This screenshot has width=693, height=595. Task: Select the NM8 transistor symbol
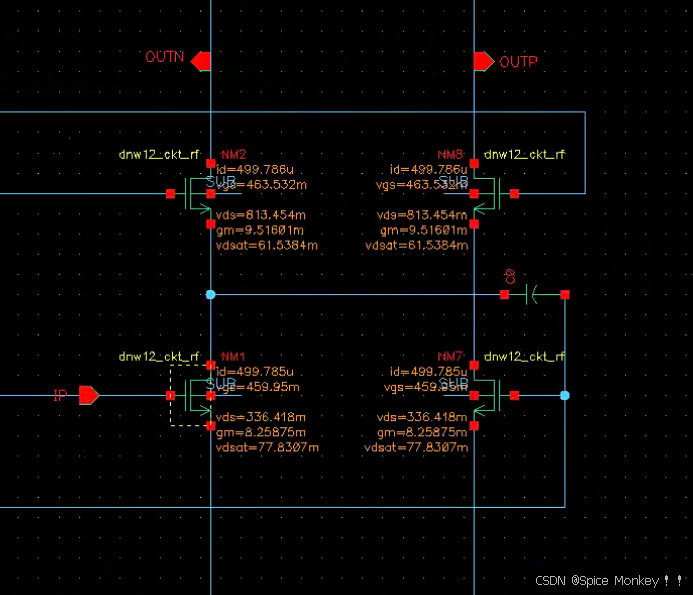click(x=494, y=194)
